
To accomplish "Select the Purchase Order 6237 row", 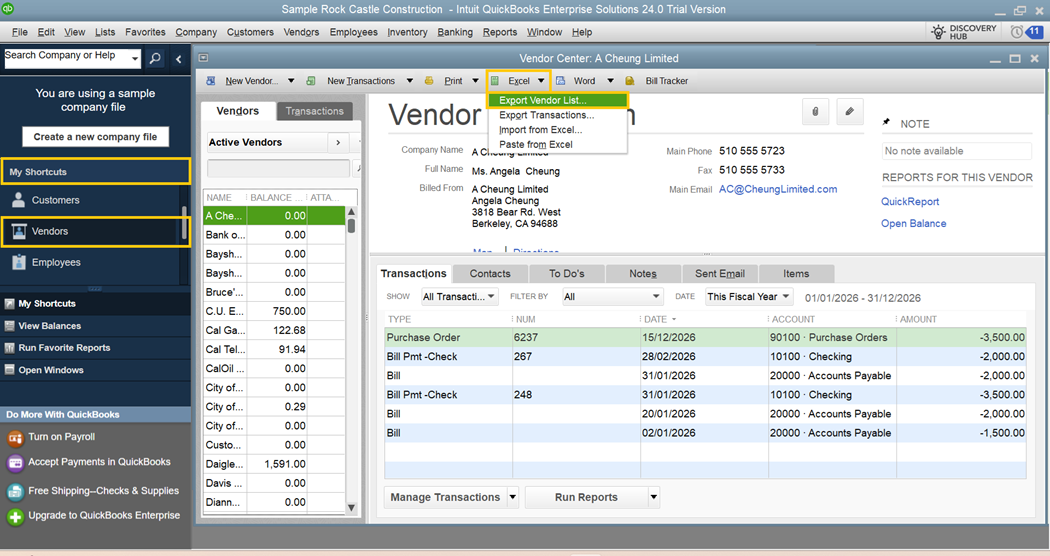I will [705, 338].
